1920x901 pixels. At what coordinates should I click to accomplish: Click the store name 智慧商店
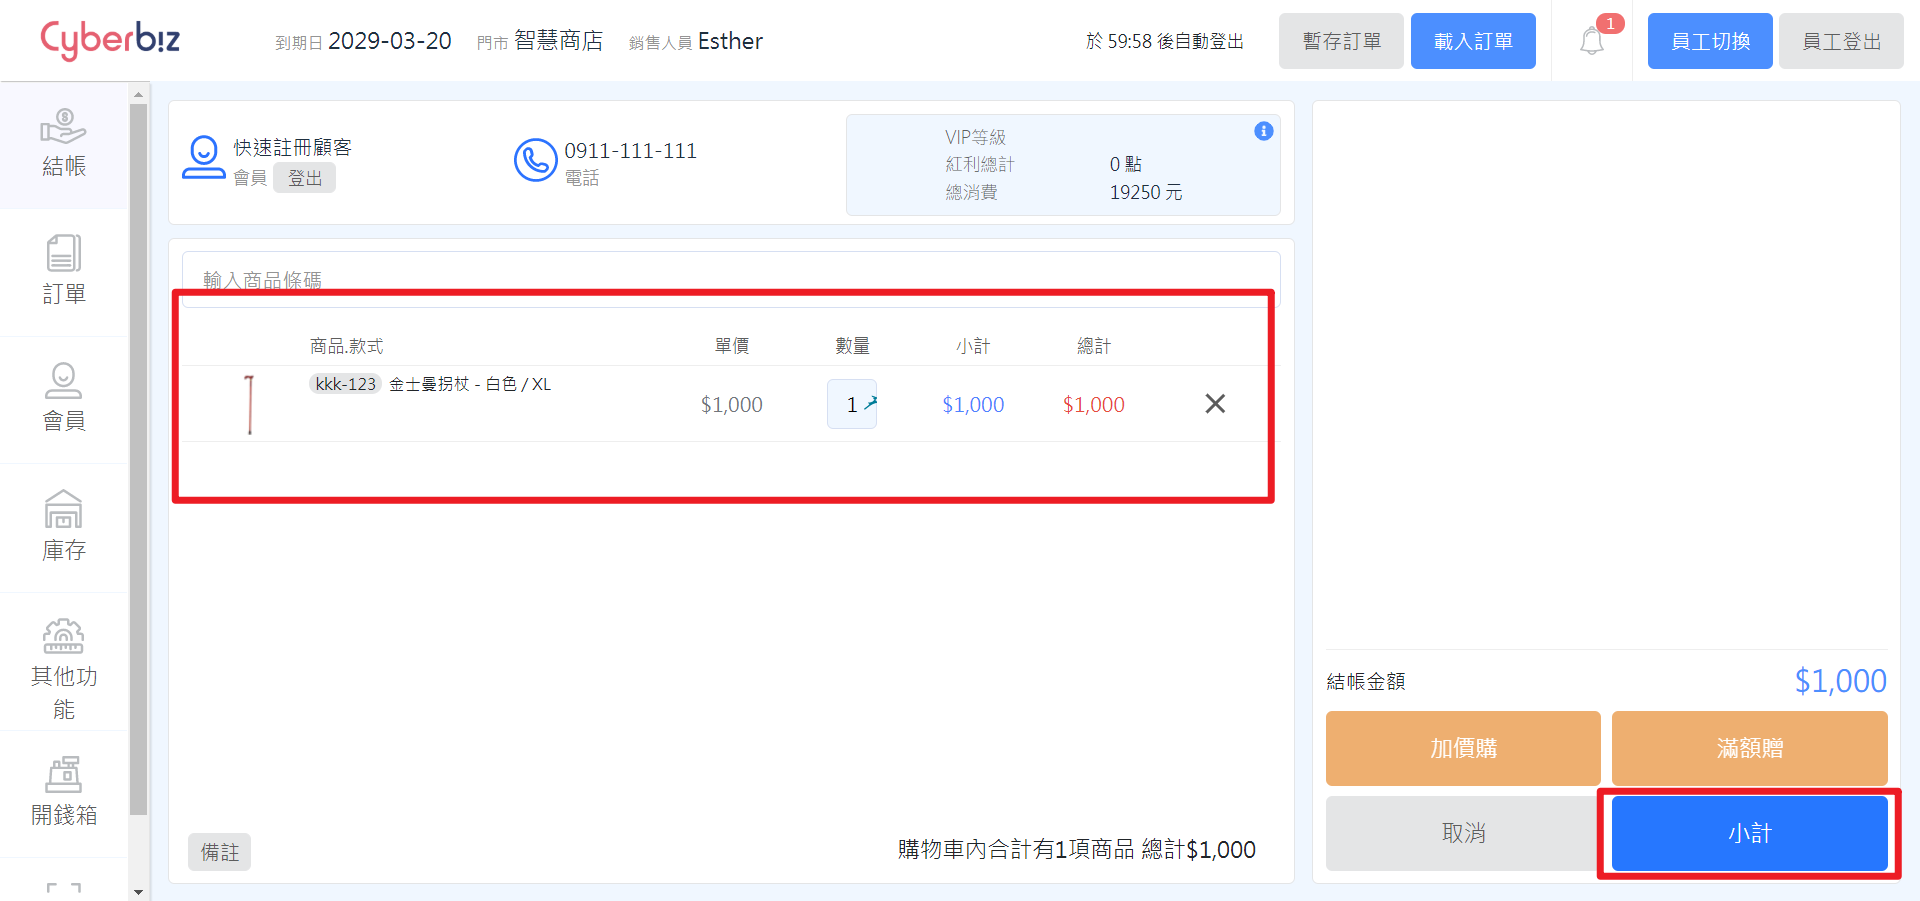558,41
